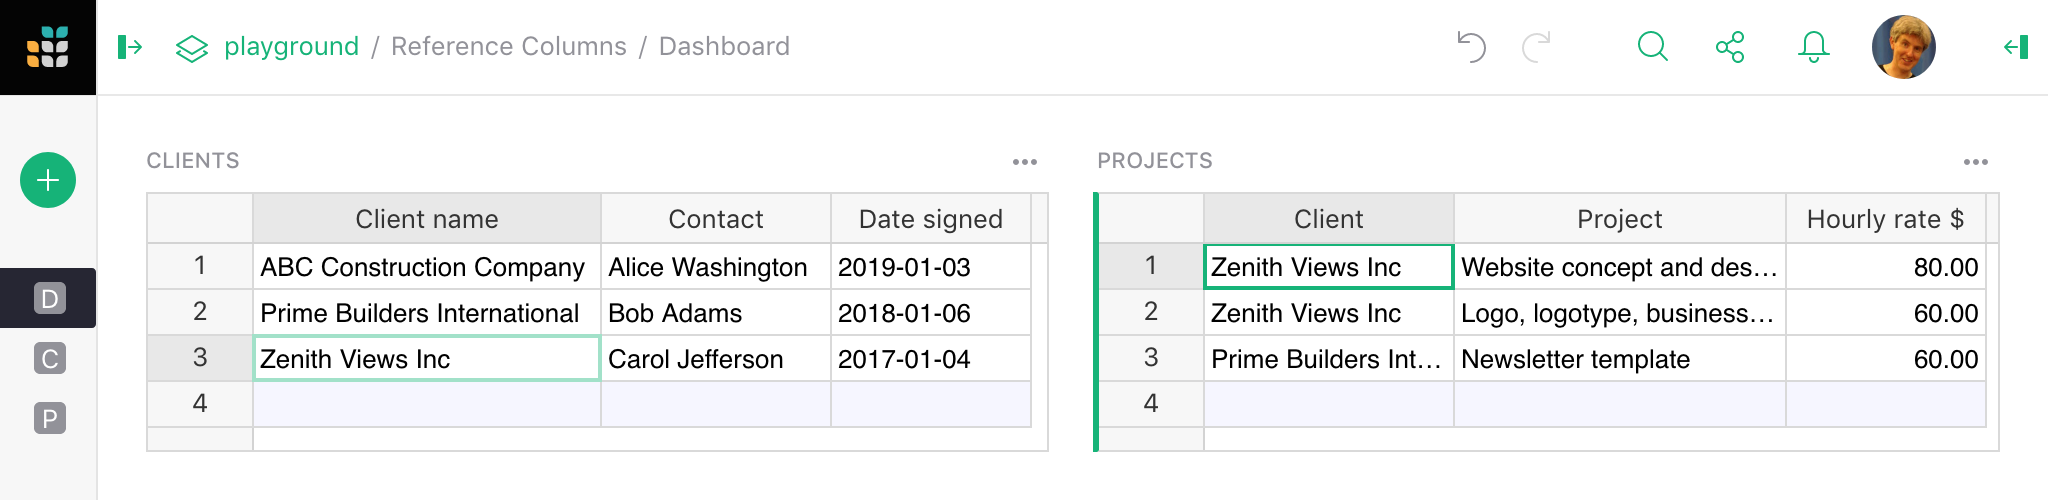2048x500 pixels.
Task: Toggle the right creator panel
Action: coord(2016,47)
